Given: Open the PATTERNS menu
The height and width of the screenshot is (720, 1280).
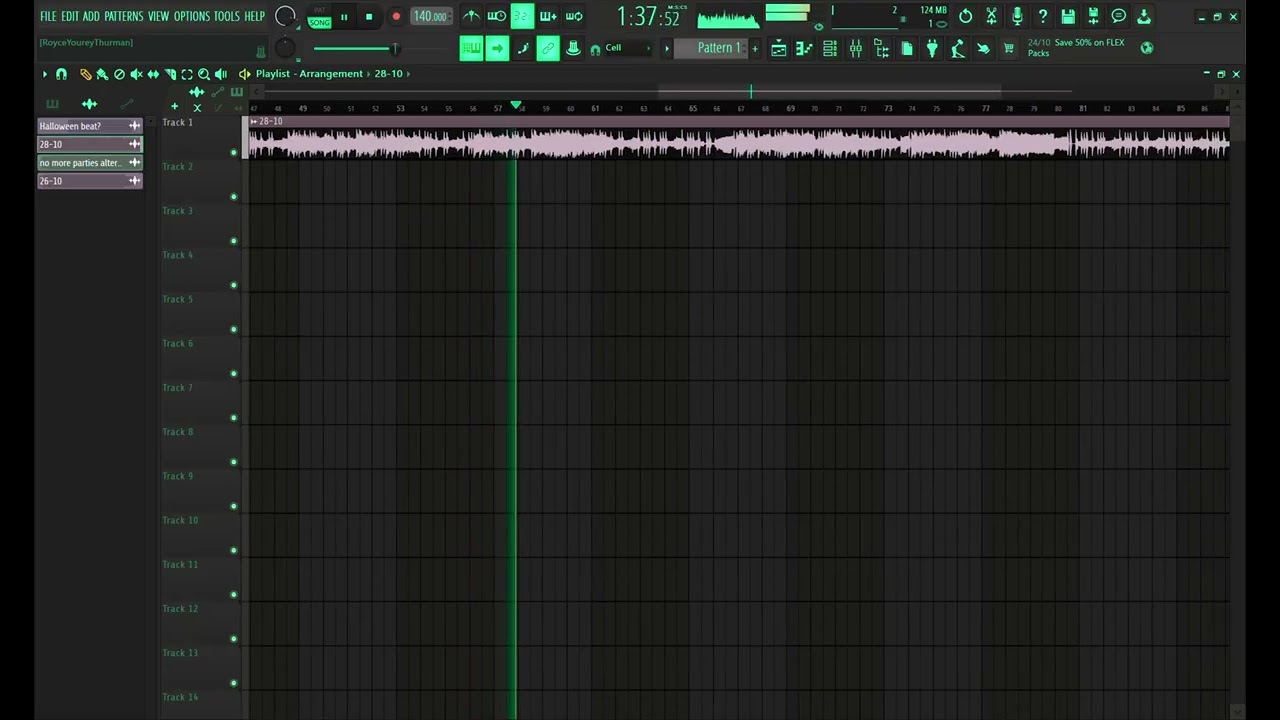Looking at the screenshot, I should [x=124, y=16].
